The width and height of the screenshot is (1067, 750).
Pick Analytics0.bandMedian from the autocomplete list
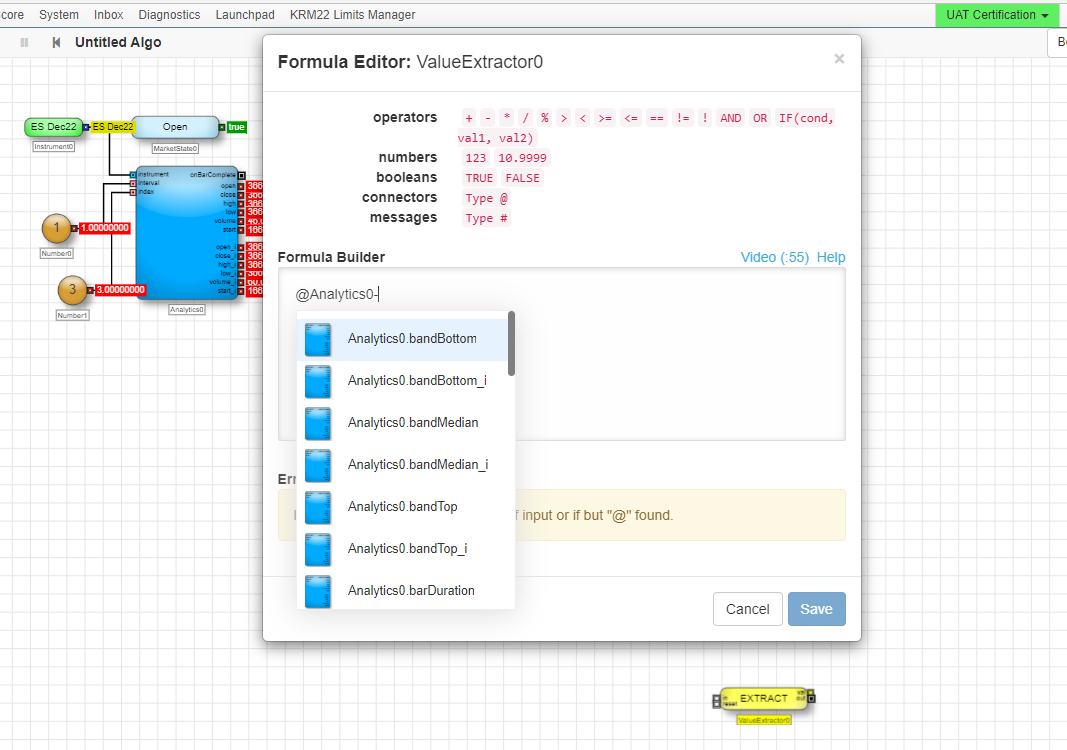pos(413,423)
